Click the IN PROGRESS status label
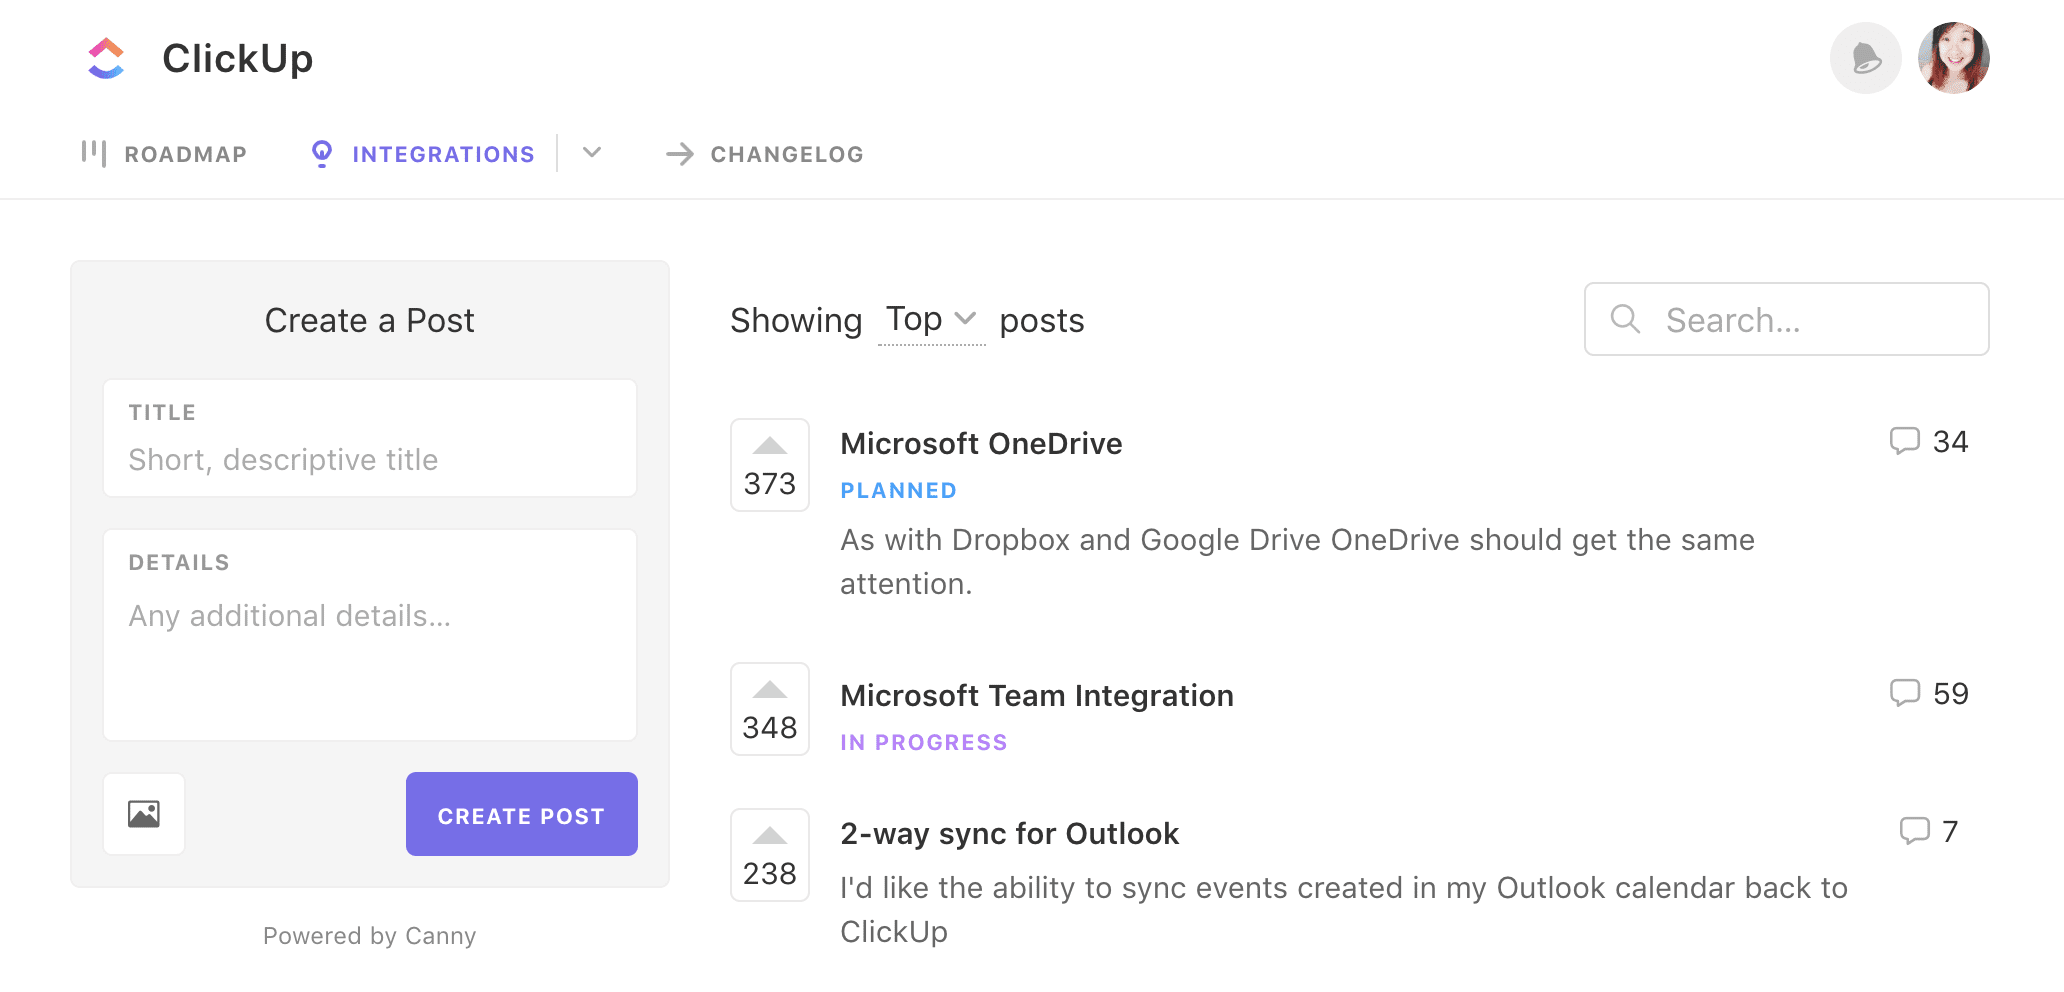The width and height of the screenshot is (2064, 992). pos(924,743)
